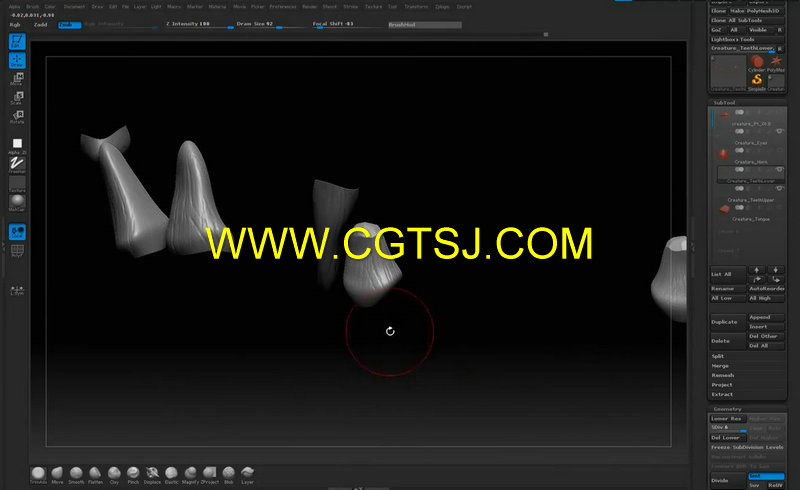Toggle Rgb painting mode
The height and width of the screenshot is (490, 800).
(x=15, y=24)
